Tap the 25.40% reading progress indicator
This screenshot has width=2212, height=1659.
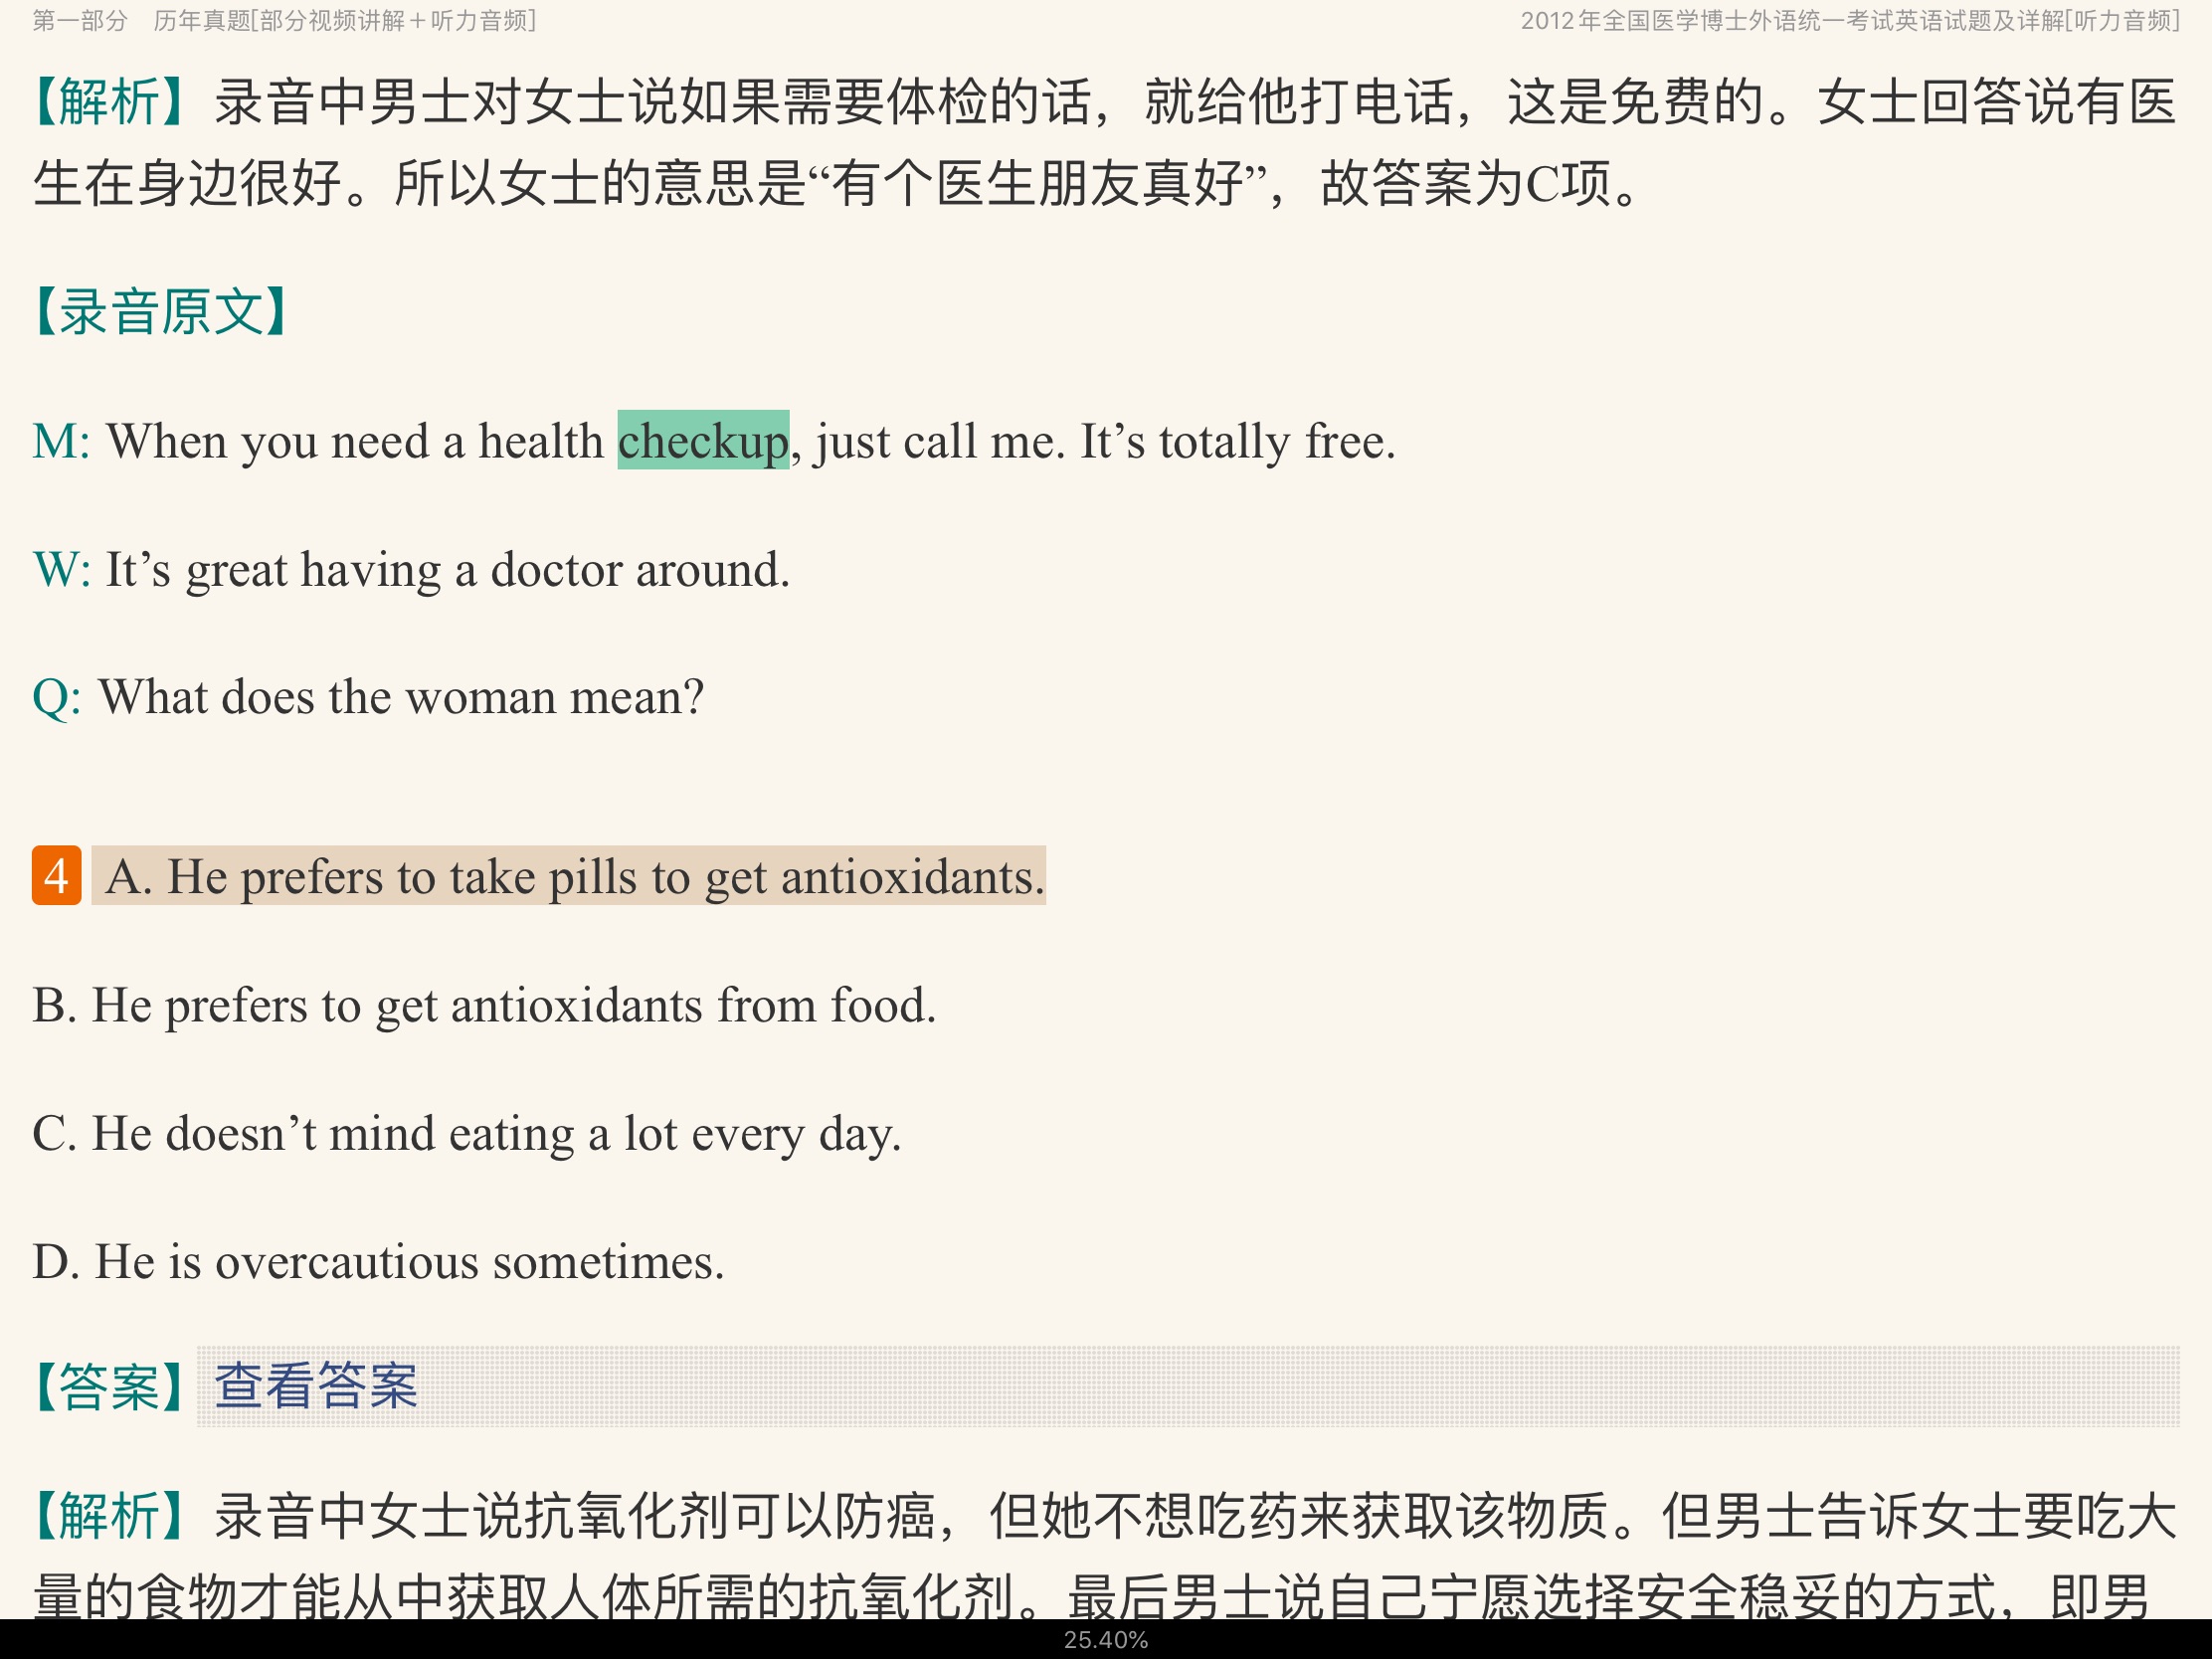tap(1105, 1640)
